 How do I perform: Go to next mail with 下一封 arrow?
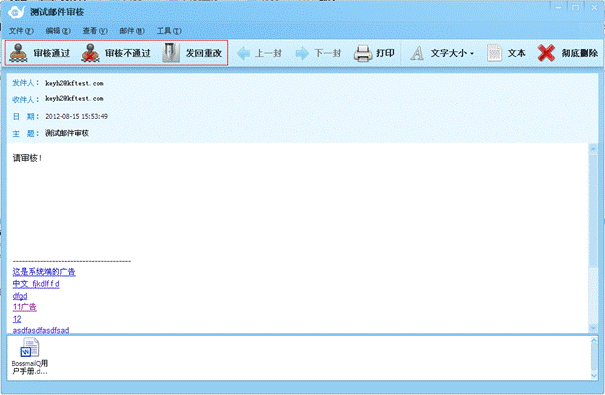[302, 53]
